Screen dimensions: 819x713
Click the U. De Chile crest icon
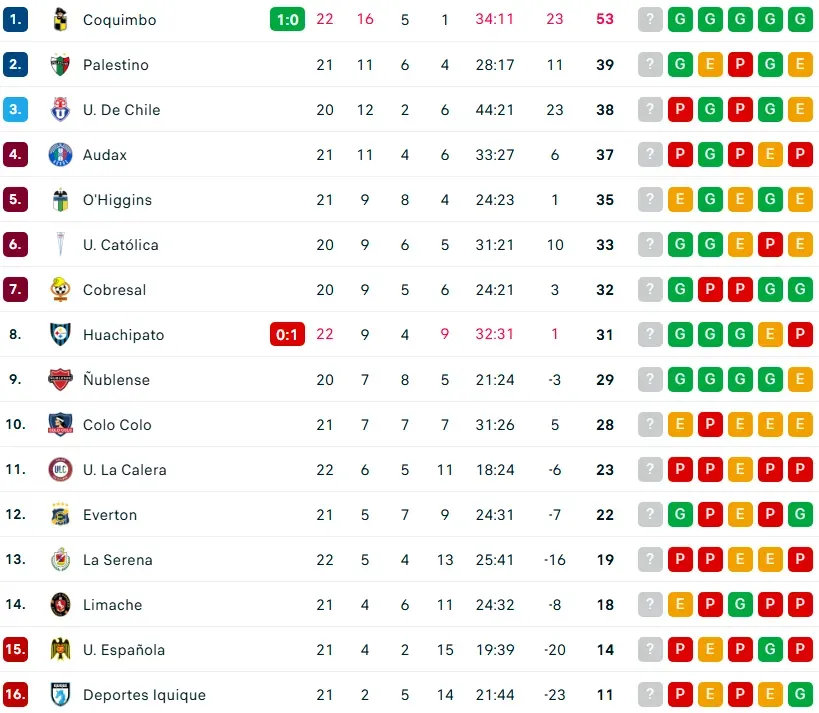click(x=61, y=110)
